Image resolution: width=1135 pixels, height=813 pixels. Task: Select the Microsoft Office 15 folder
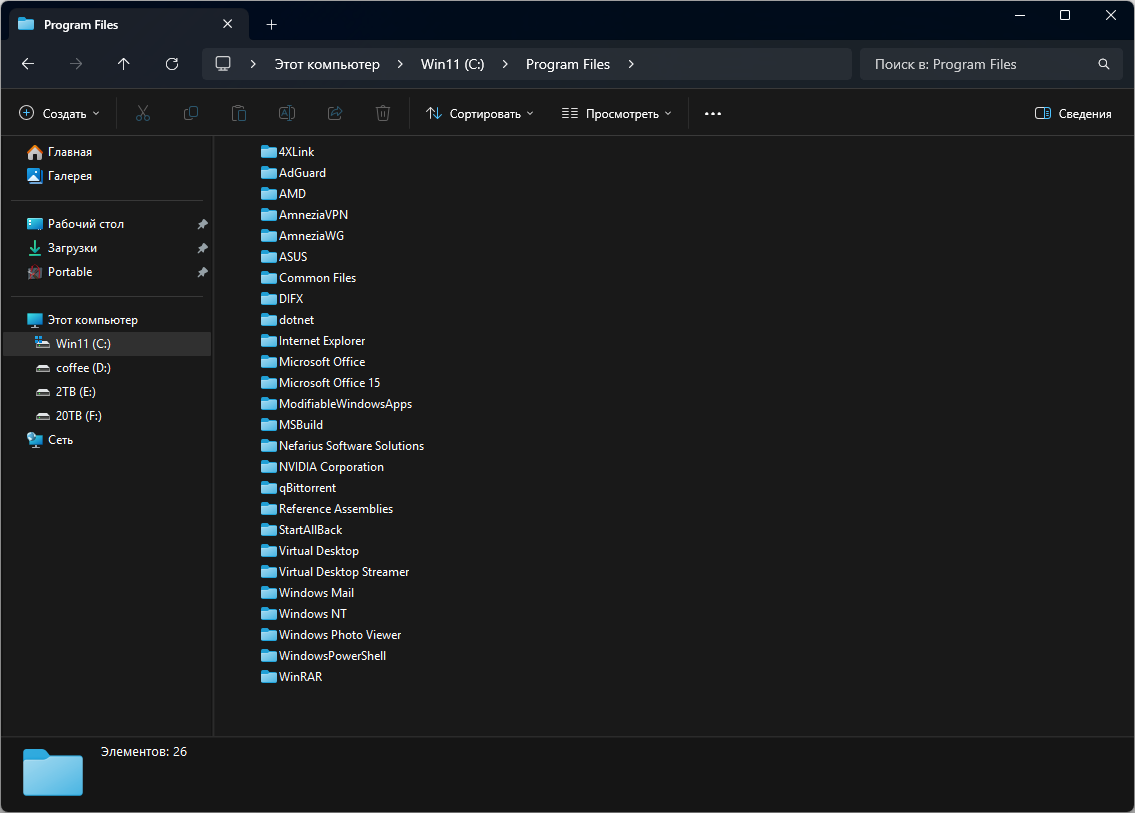pos(321,382)
